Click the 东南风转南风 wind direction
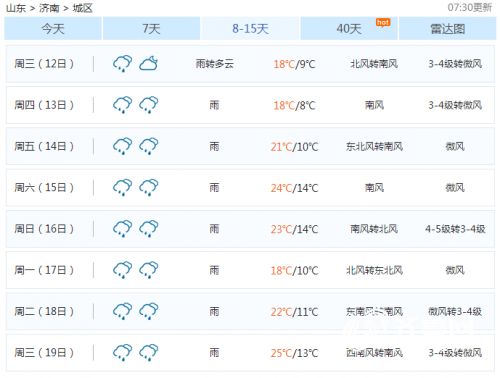Viewport: 500px width, 378px height. point(374,312)
